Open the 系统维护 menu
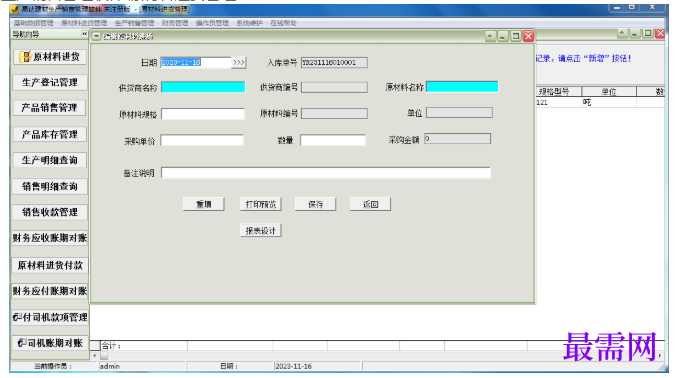The width and height of the screenshot is (675, 378). [249, 23]
